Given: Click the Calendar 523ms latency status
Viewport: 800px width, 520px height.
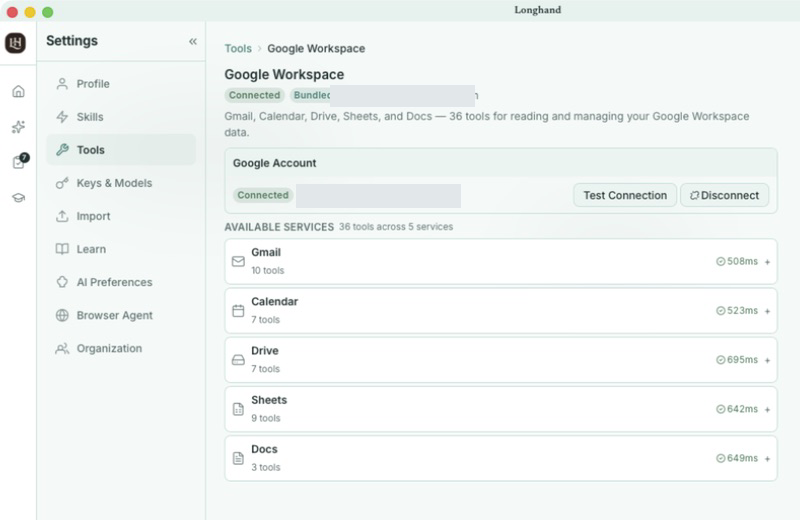Looking at the screenshot, I should [x=737, y=310].
